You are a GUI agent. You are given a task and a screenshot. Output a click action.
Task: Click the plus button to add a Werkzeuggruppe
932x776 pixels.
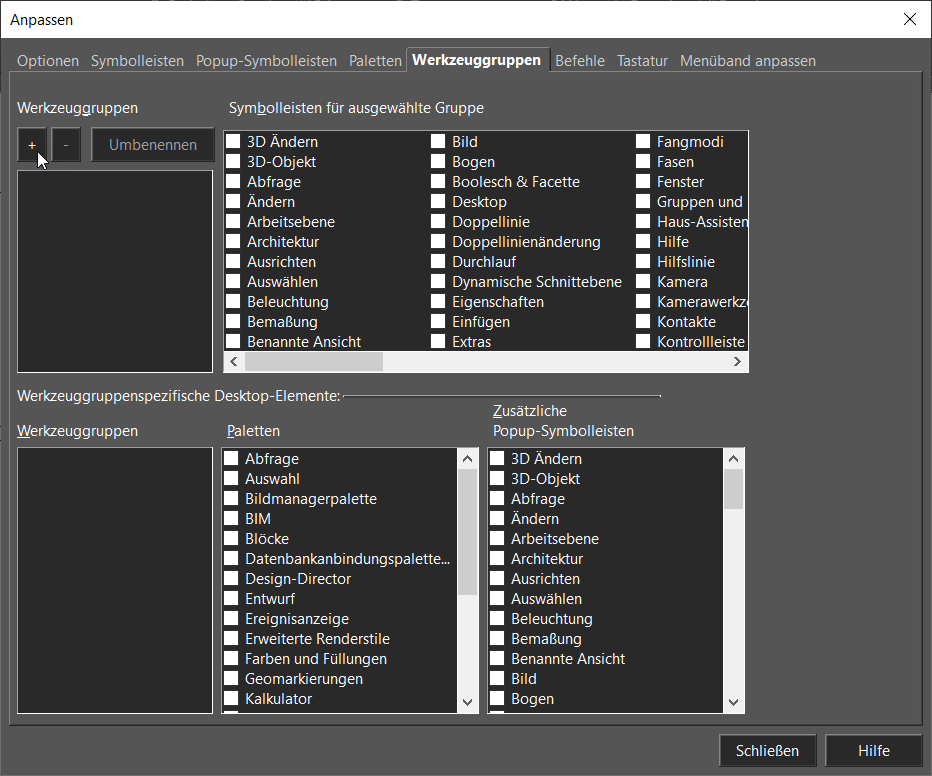pos(32,145)
